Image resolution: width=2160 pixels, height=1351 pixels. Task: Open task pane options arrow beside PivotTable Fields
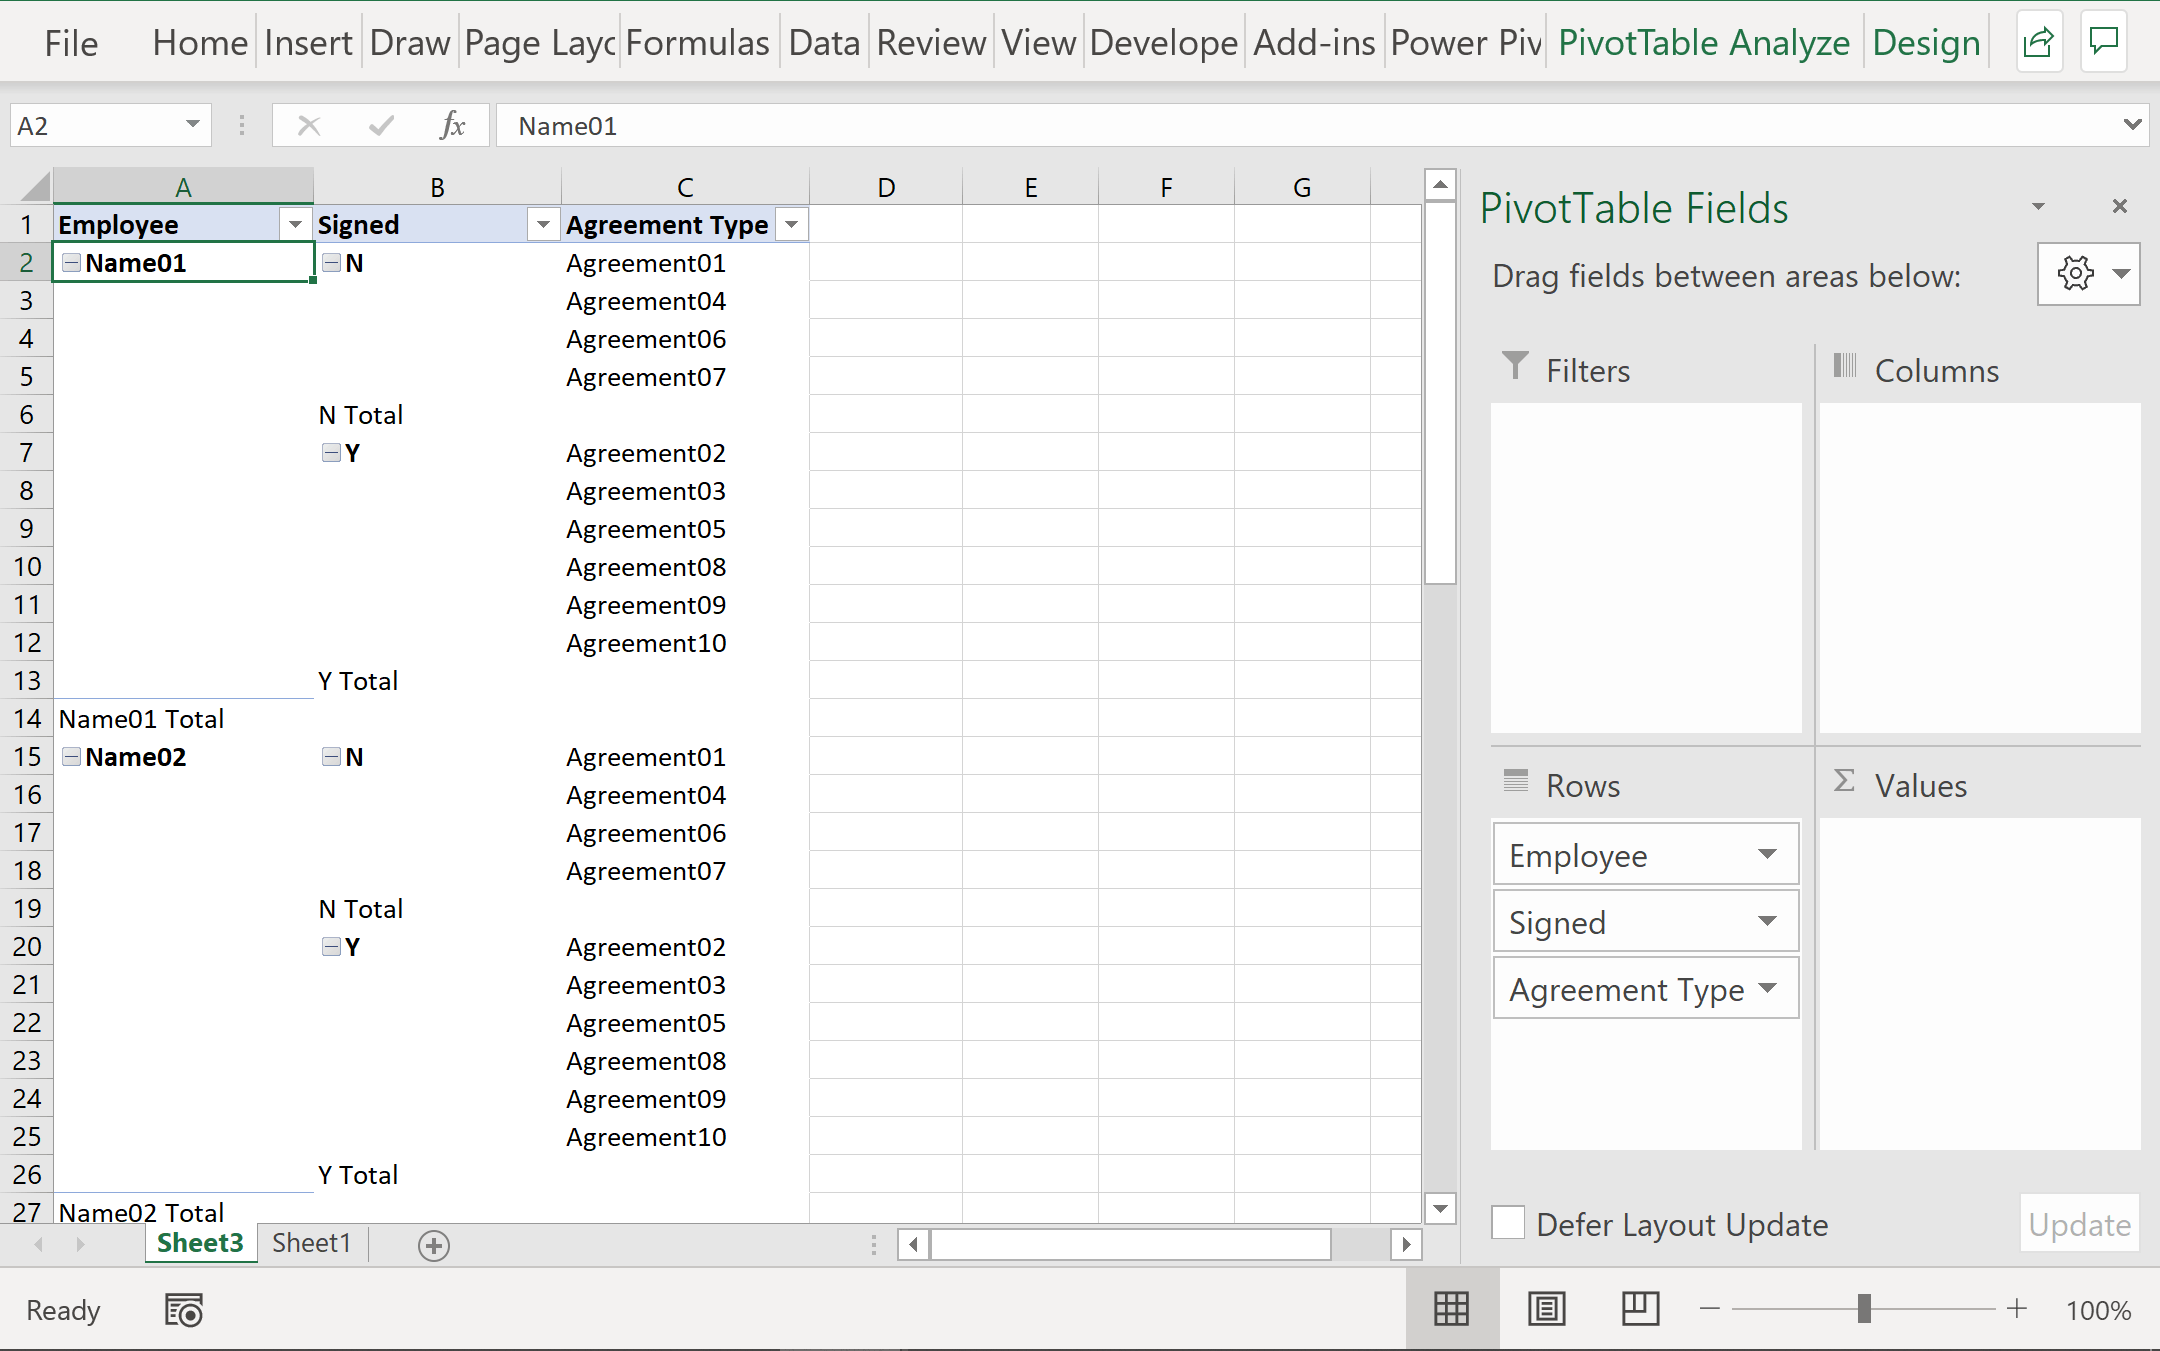tap(2038, 206)
